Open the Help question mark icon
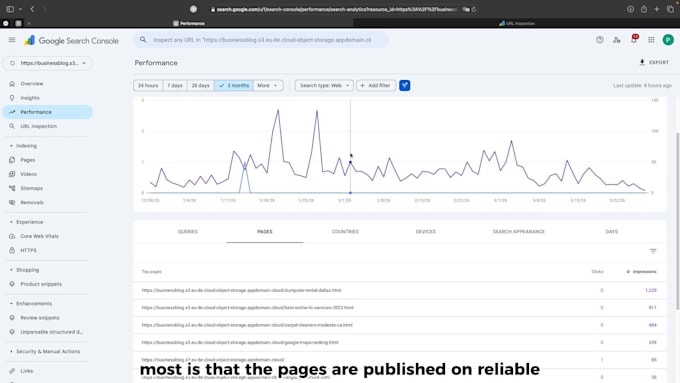The height and width of the screenshot is (383, 680). [599, 40]
